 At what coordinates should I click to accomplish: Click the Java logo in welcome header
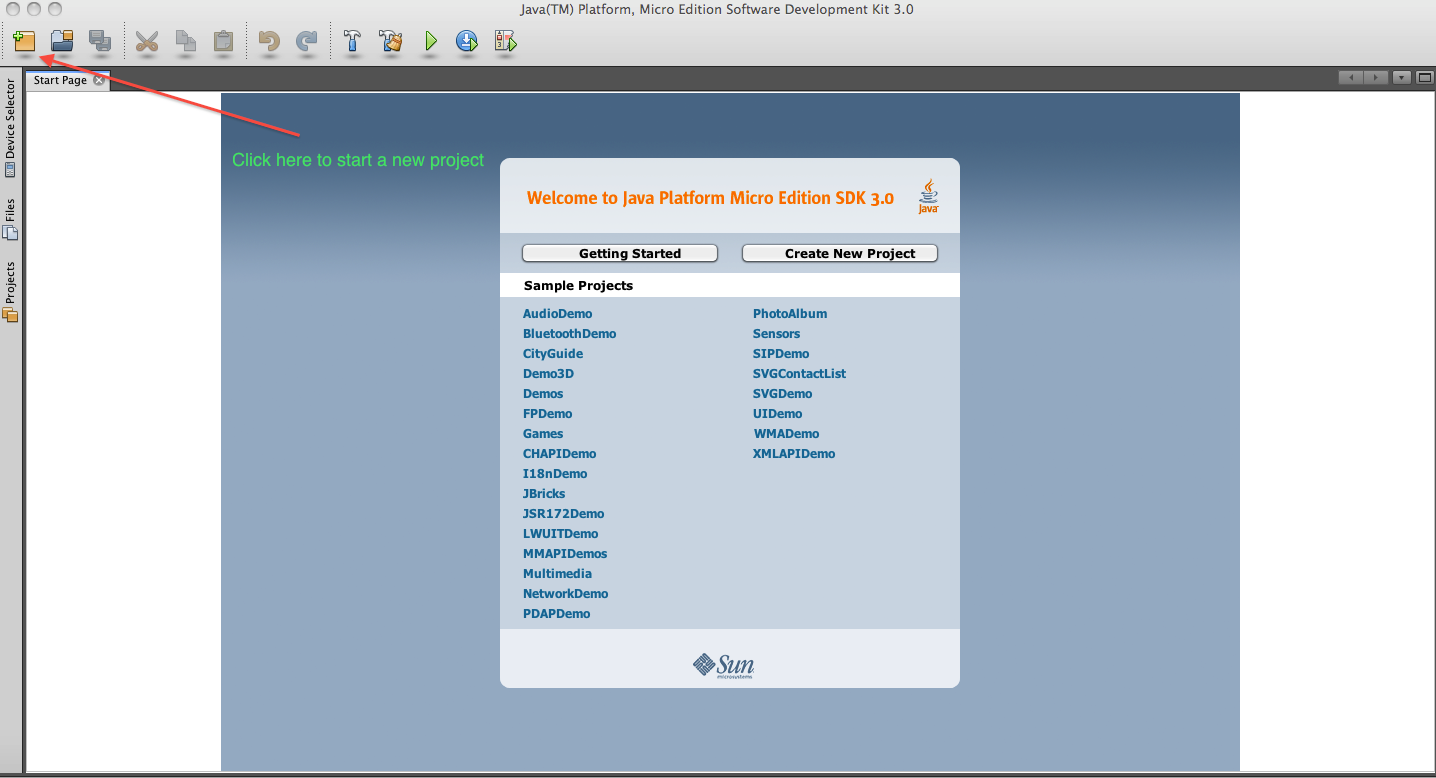(x=928, y=197)
